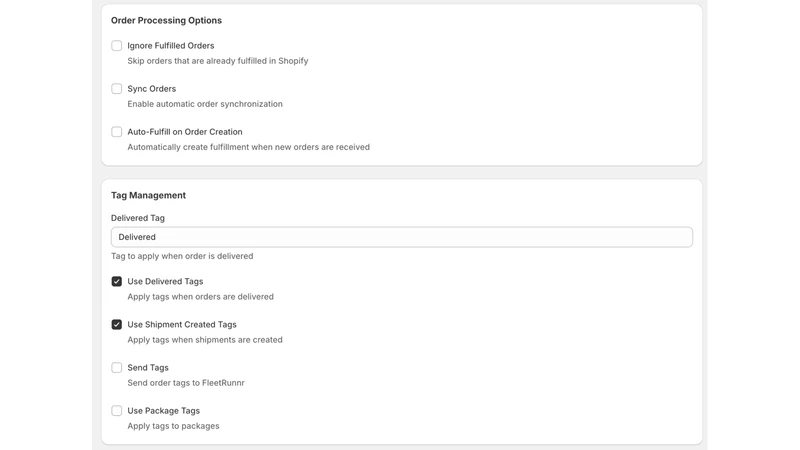Click 'Tag to apply when order is delivered'
Screen dimensions: 800x450
182,256
